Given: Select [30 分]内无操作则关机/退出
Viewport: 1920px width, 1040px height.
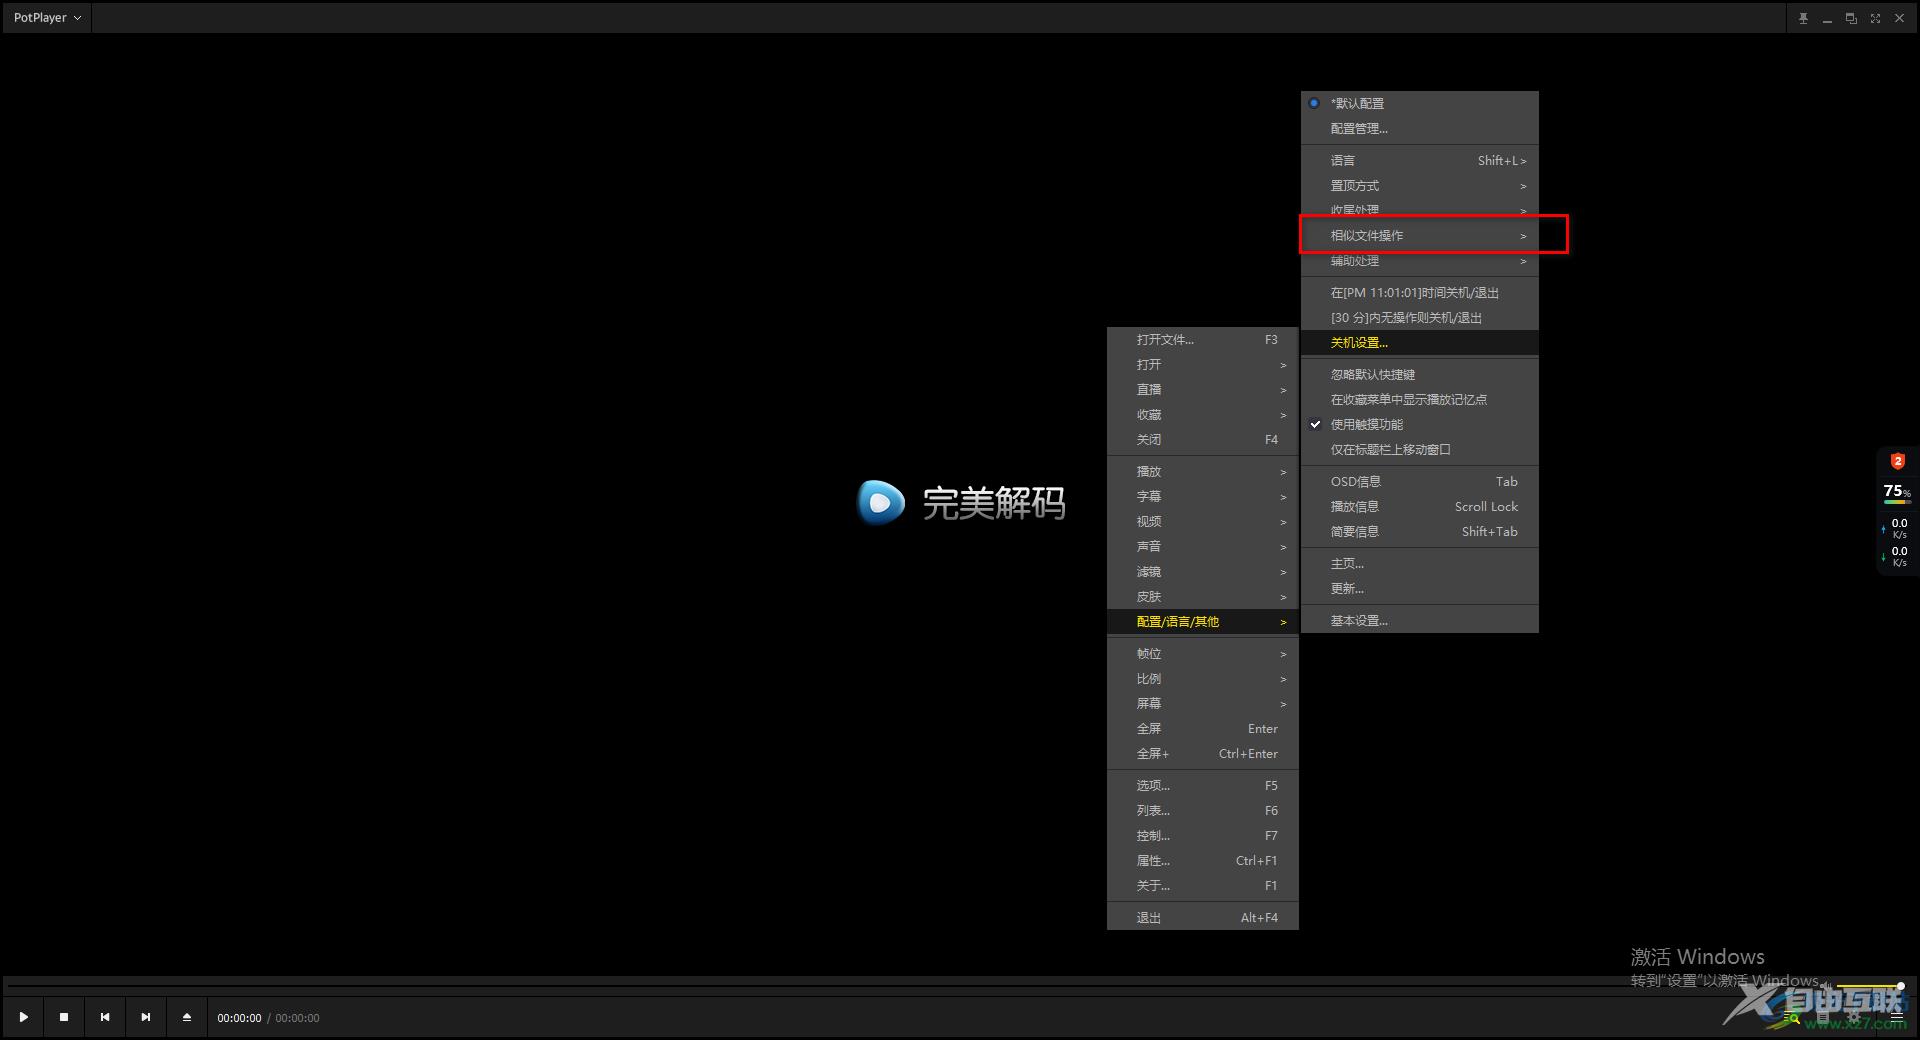Looking at the screenshot, I should (x=1419, y=317).
